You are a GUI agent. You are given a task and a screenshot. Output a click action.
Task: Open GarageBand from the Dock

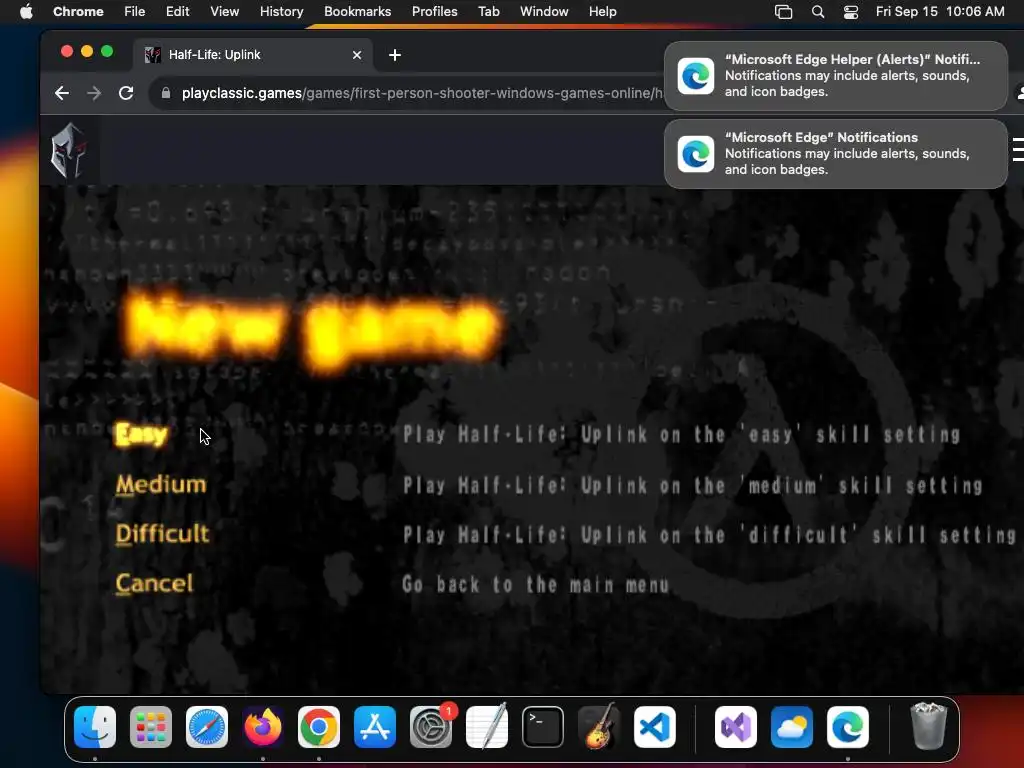[x=599, y=727]
